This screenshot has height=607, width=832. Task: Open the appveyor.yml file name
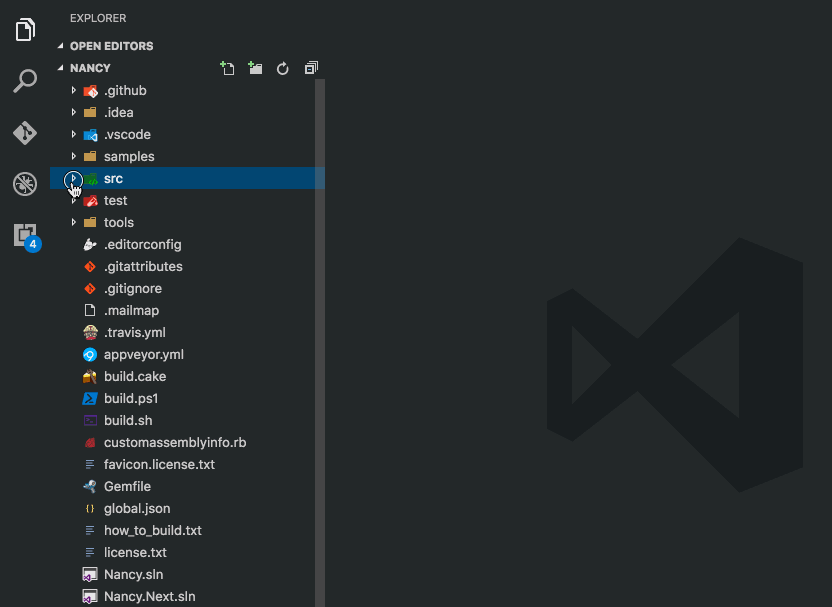point(144,354)
